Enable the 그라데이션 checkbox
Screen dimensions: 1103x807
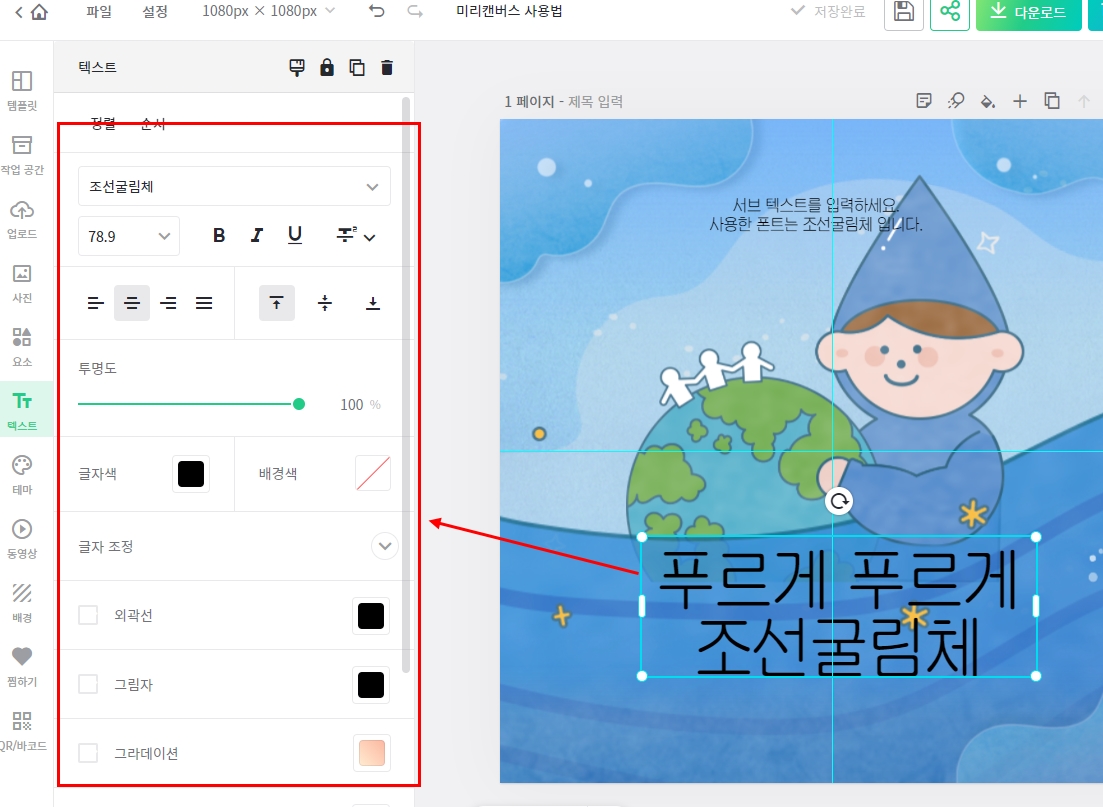[87, 752]
